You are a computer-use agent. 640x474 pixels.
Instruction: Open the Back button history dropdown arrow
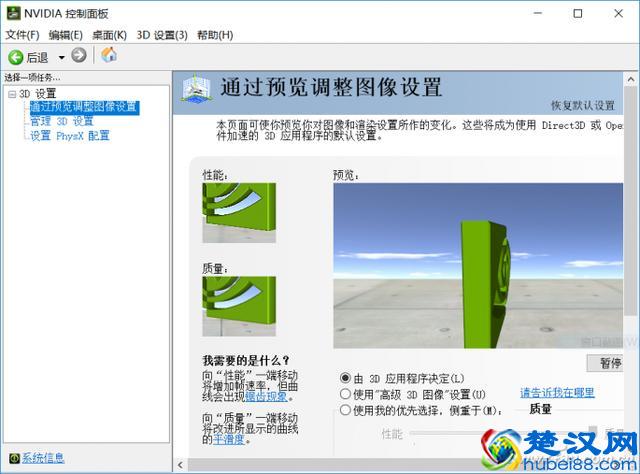[x=61, y=57]
